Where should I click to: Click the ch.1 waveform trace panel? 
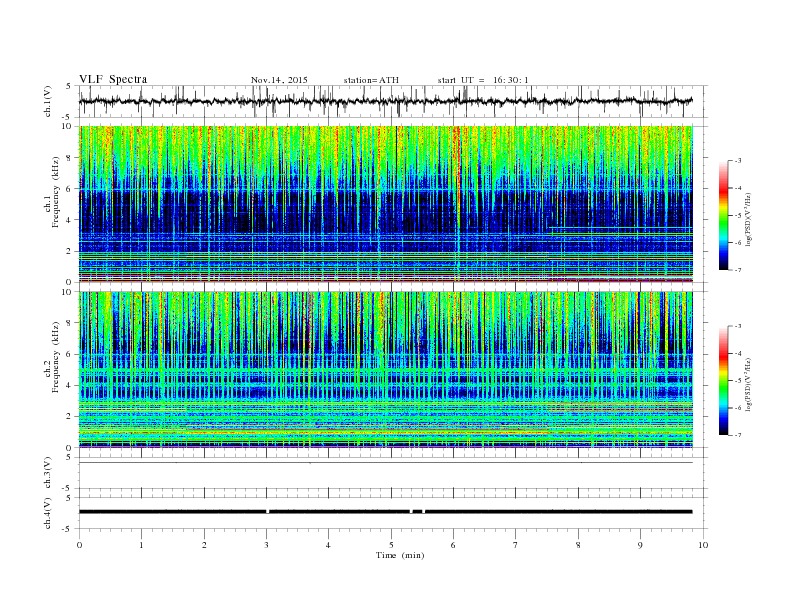[x=393, y=101]
